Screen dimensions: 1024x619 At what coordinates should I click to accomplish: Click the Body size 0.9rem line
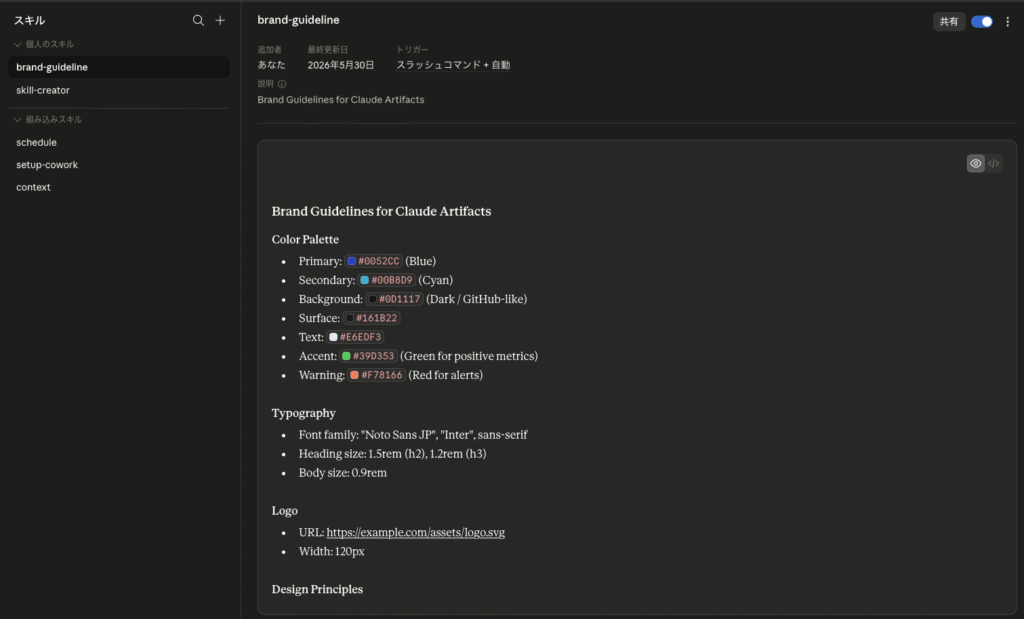(x=343, y=473)
